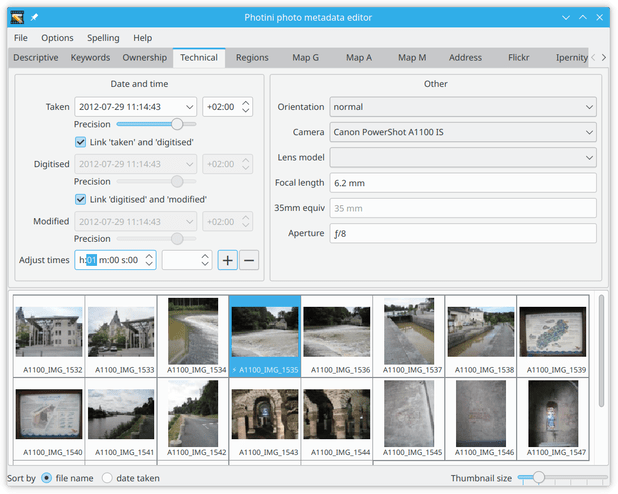Click the Focal length input field
Image resolution: width=618 pixels, height=494 pixels.
click(x=463, y=183)
